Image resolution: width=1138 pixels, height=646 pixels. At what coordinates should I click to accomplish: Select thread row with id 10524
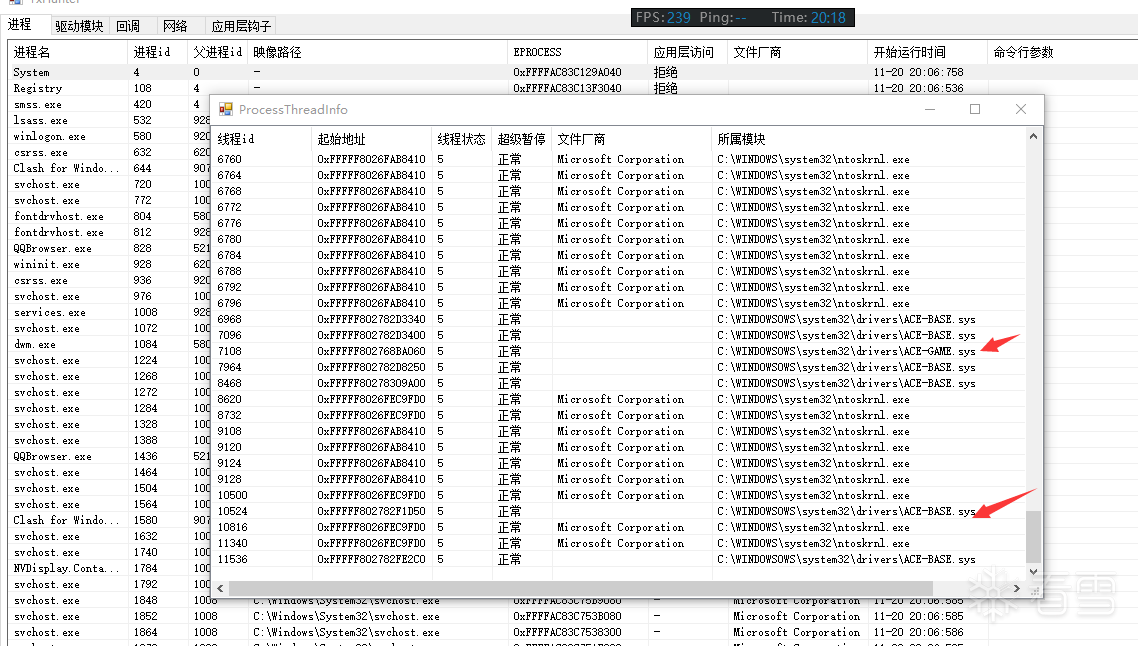pos(618,511)
